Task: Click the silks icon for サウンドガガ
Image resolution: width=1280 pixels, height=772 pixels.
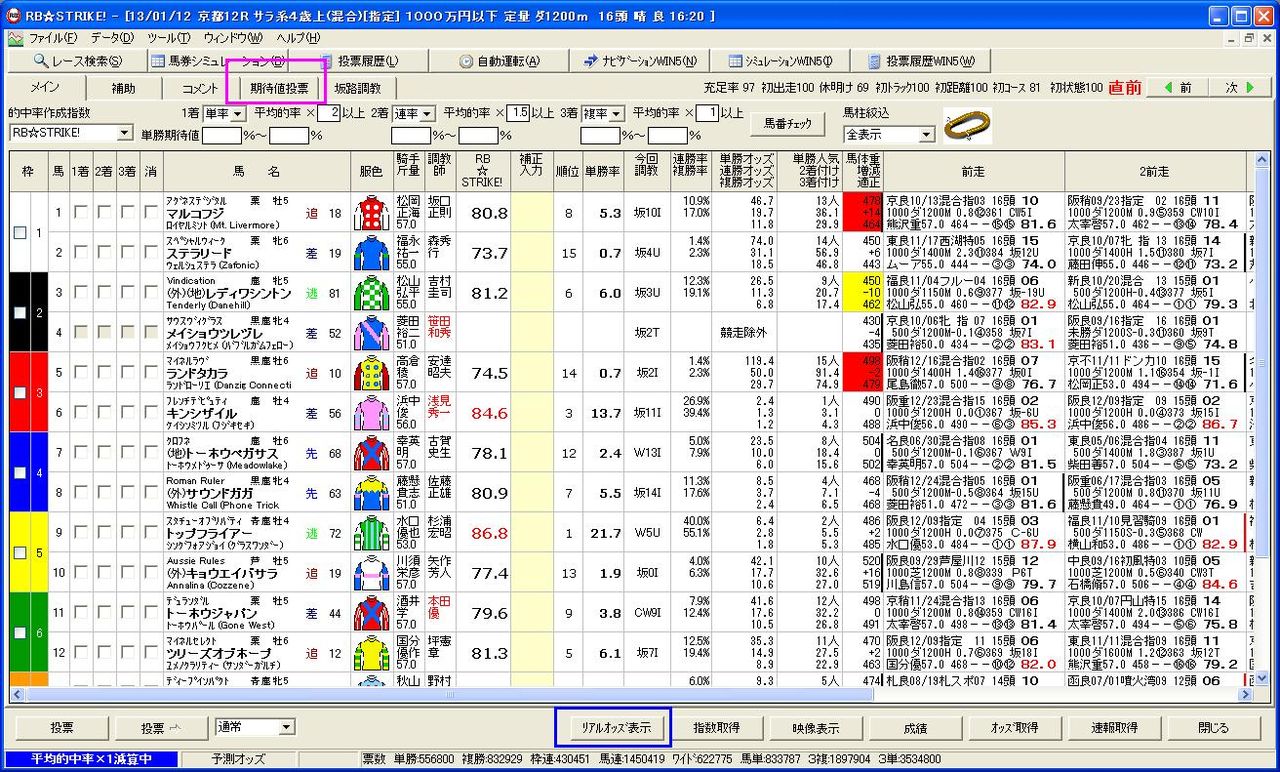Action: click(371, 492)
